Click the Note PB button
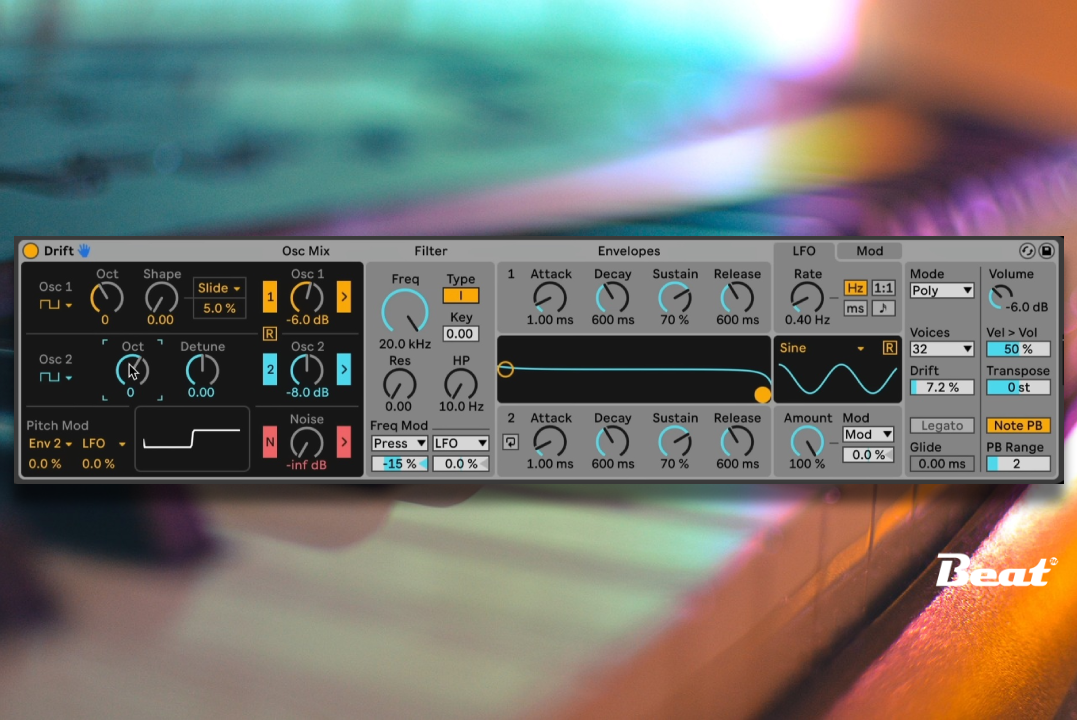 1018,426
